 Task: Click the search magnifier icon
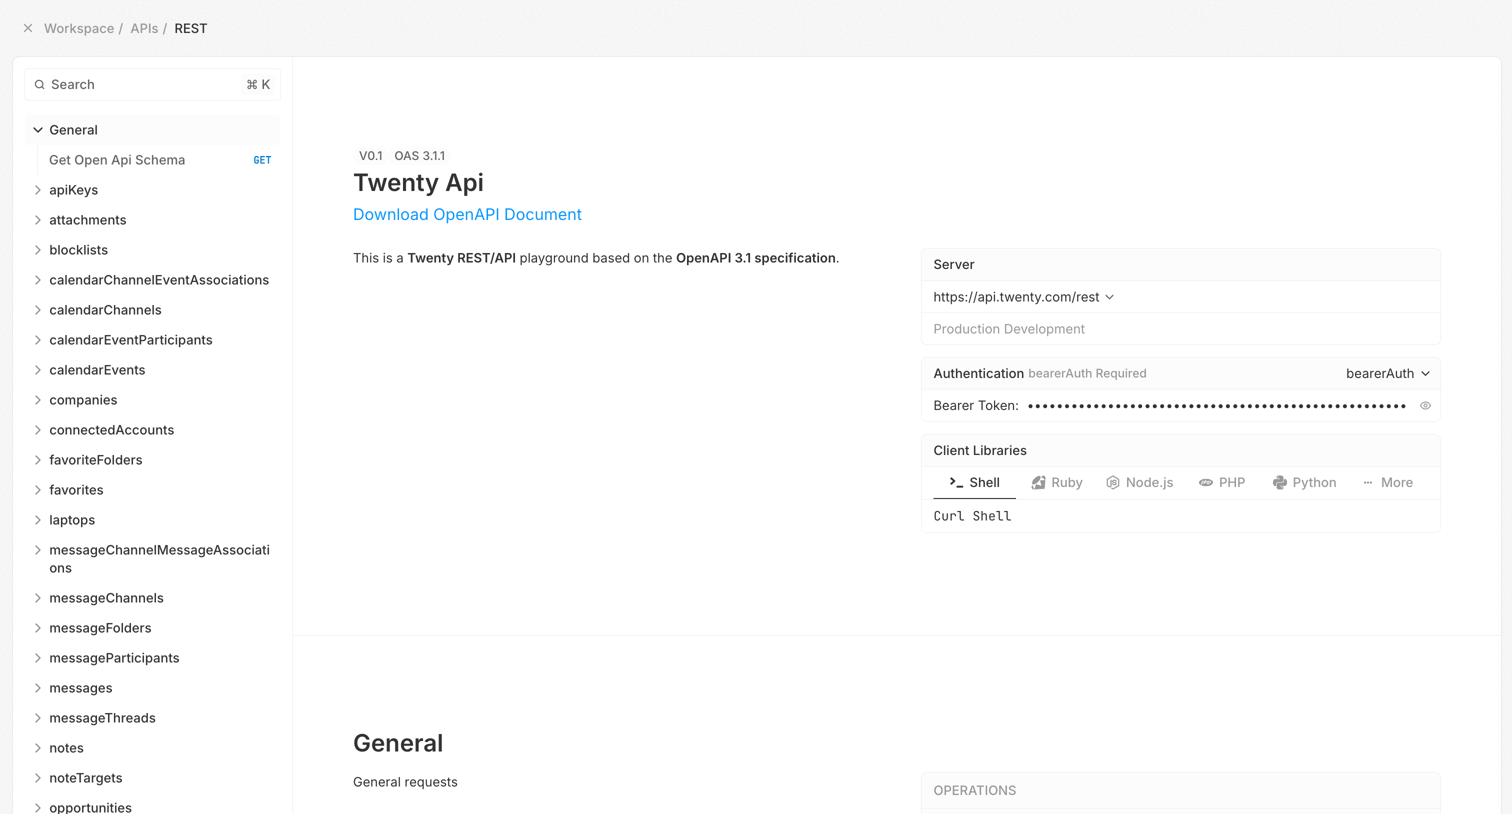pos(40,85)
